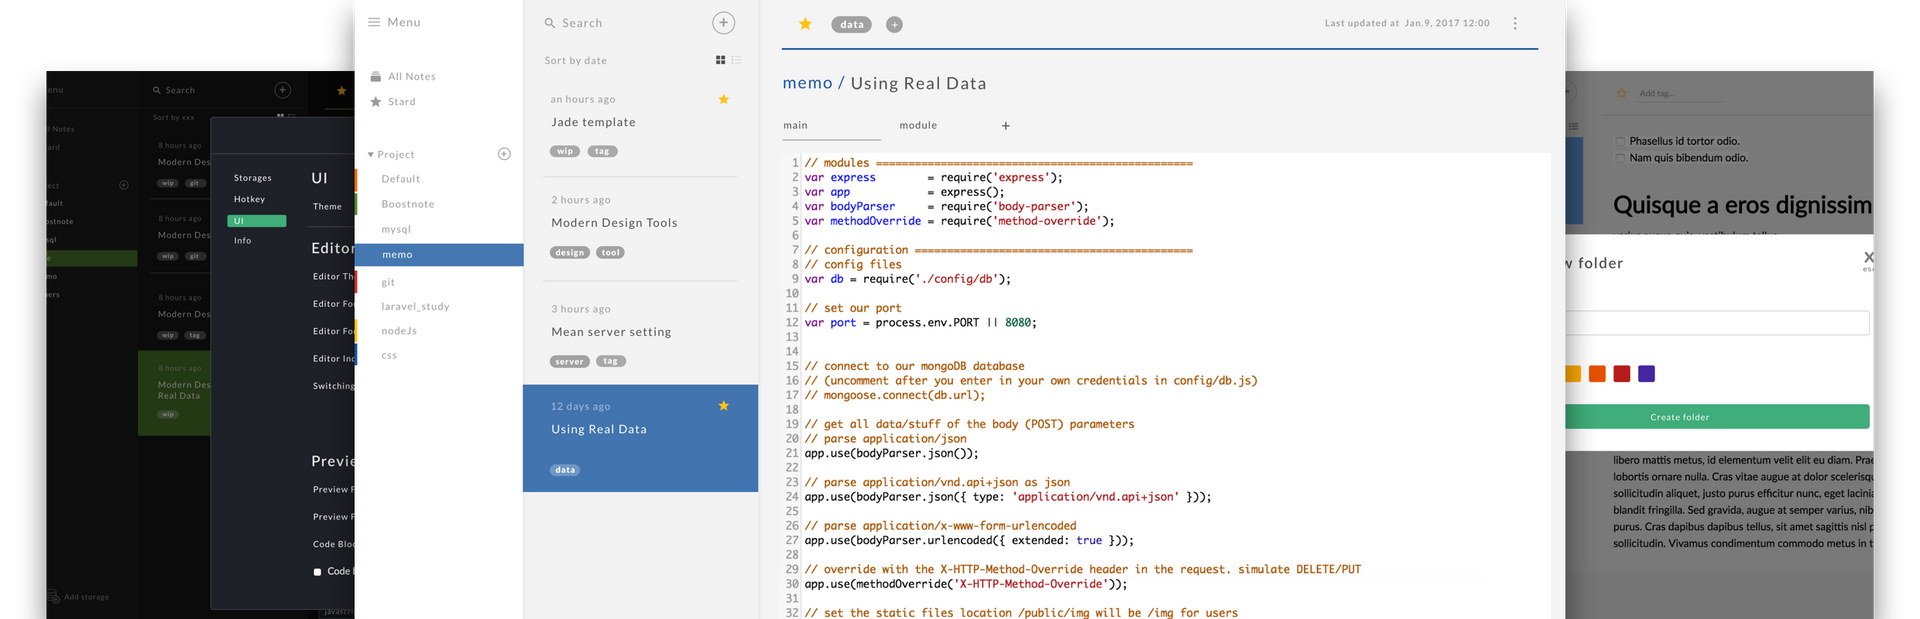The image size is (1920, 619).
Task: Toggle star on Jade template note
Action: coord(724,99)
